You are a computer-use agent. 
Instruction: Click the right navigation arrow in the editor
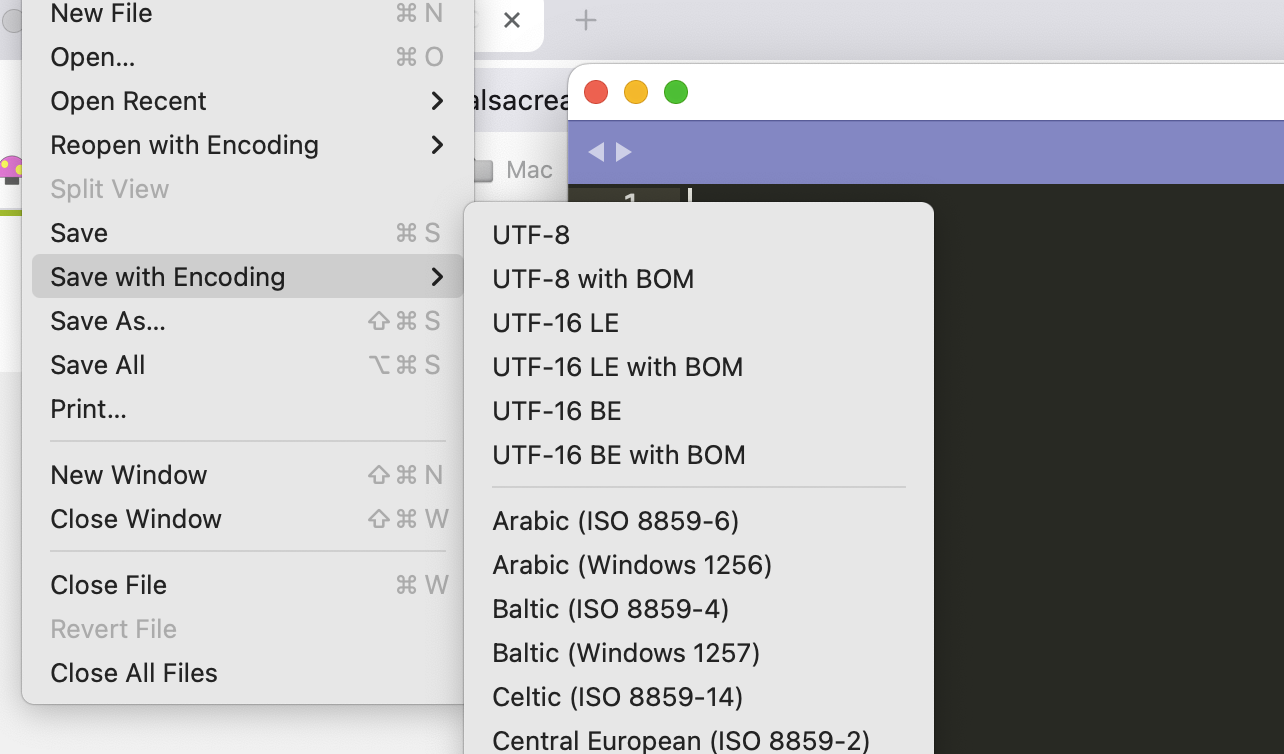[624, 152]
